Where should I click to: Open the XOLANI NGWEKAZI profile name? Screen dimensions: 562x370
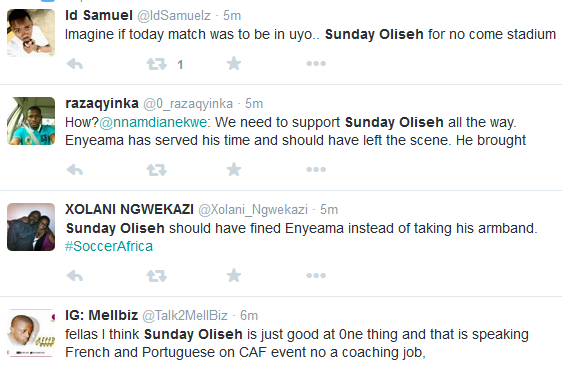[129, 209]
